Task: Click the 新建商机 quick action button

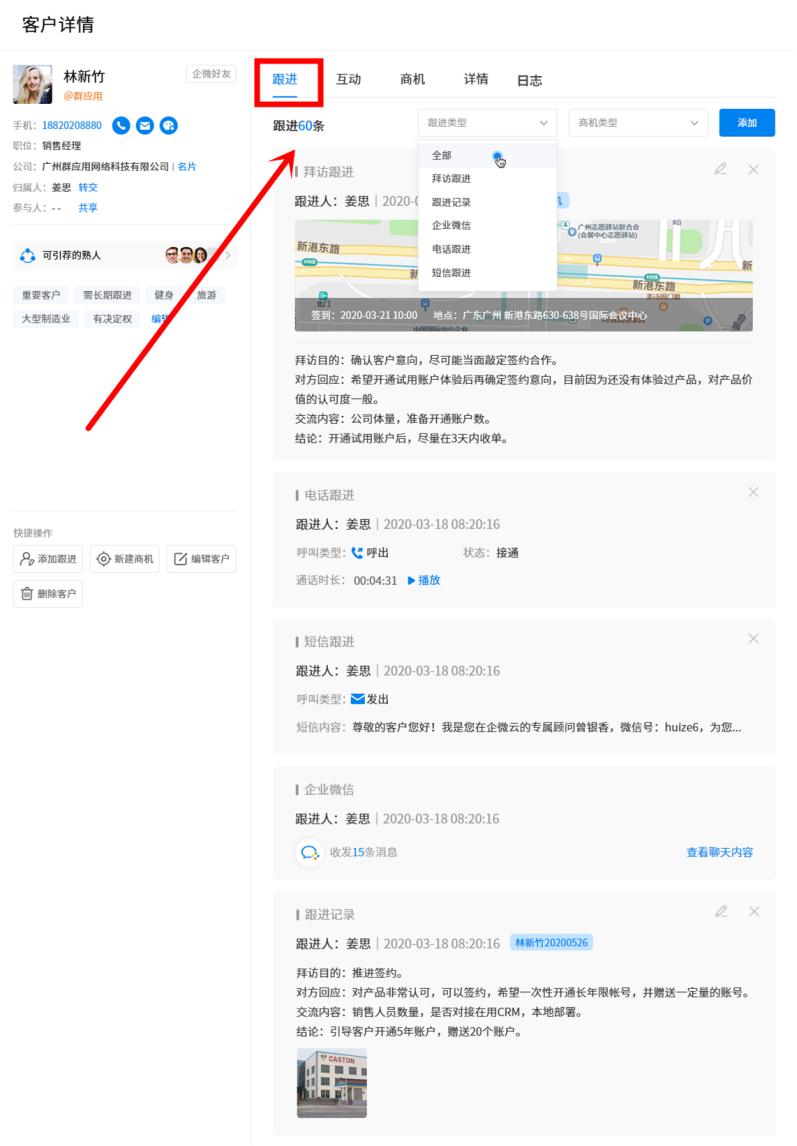Action: coord(125,559)
